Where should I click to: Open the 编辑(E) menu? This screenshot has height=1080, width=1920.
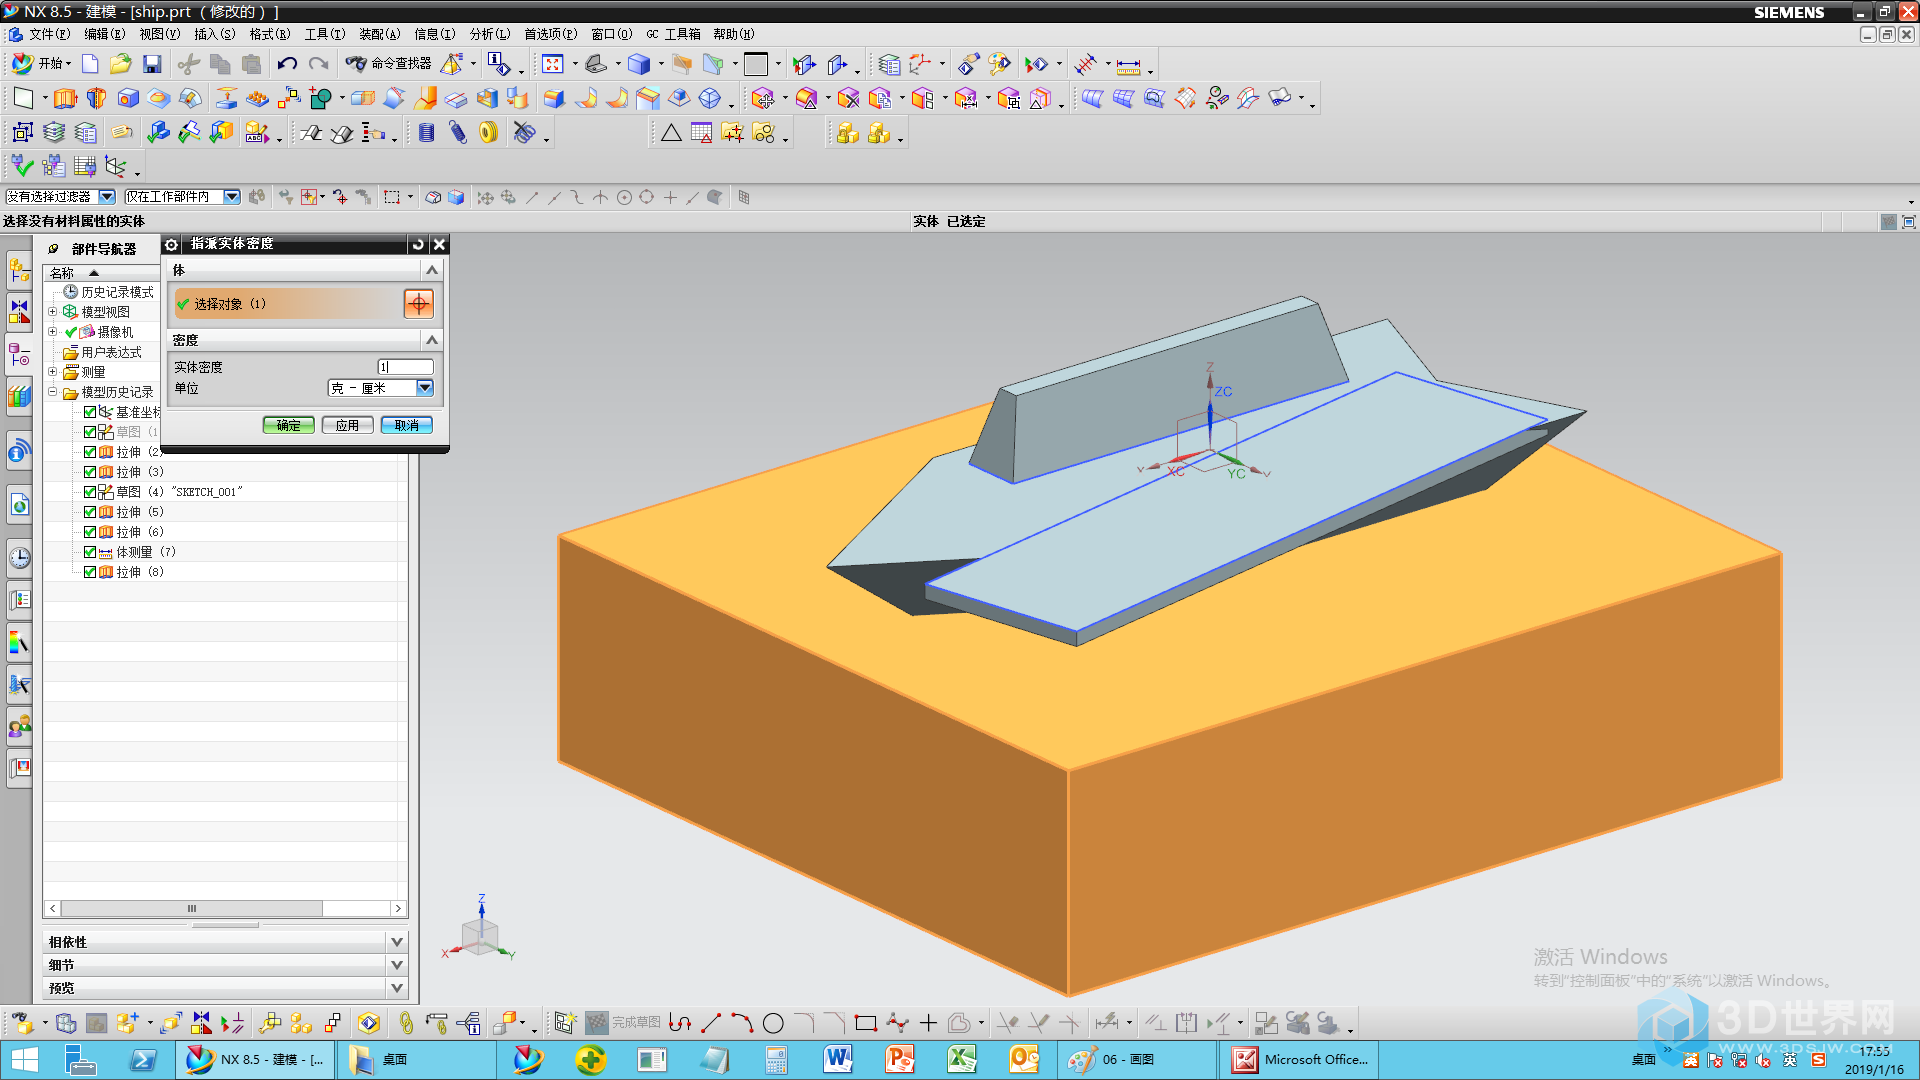point(105,34)
